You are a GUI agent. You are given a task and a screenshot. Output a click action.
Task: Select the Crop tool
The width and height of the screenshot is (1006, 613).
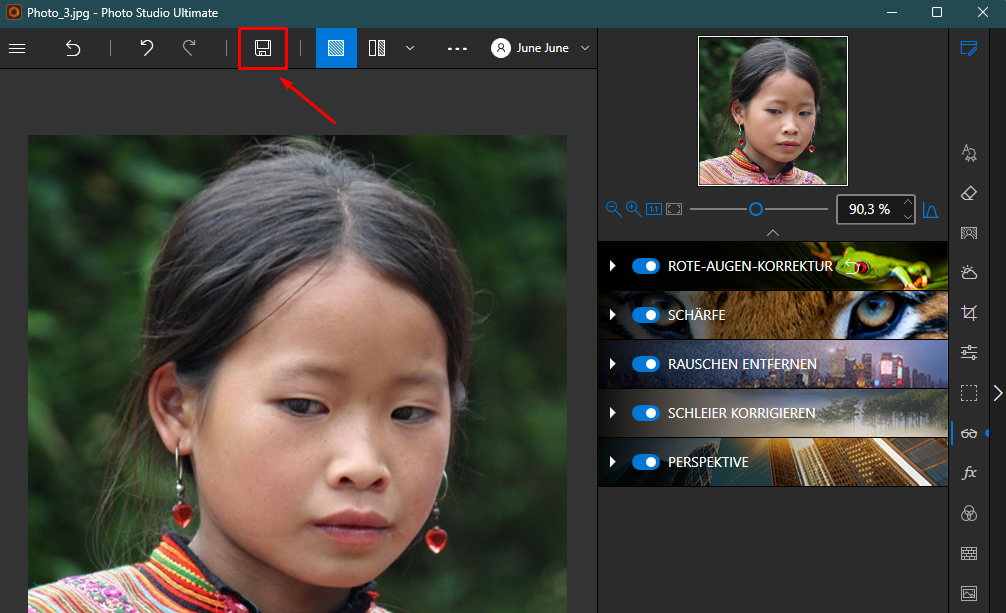pos(969,313)
